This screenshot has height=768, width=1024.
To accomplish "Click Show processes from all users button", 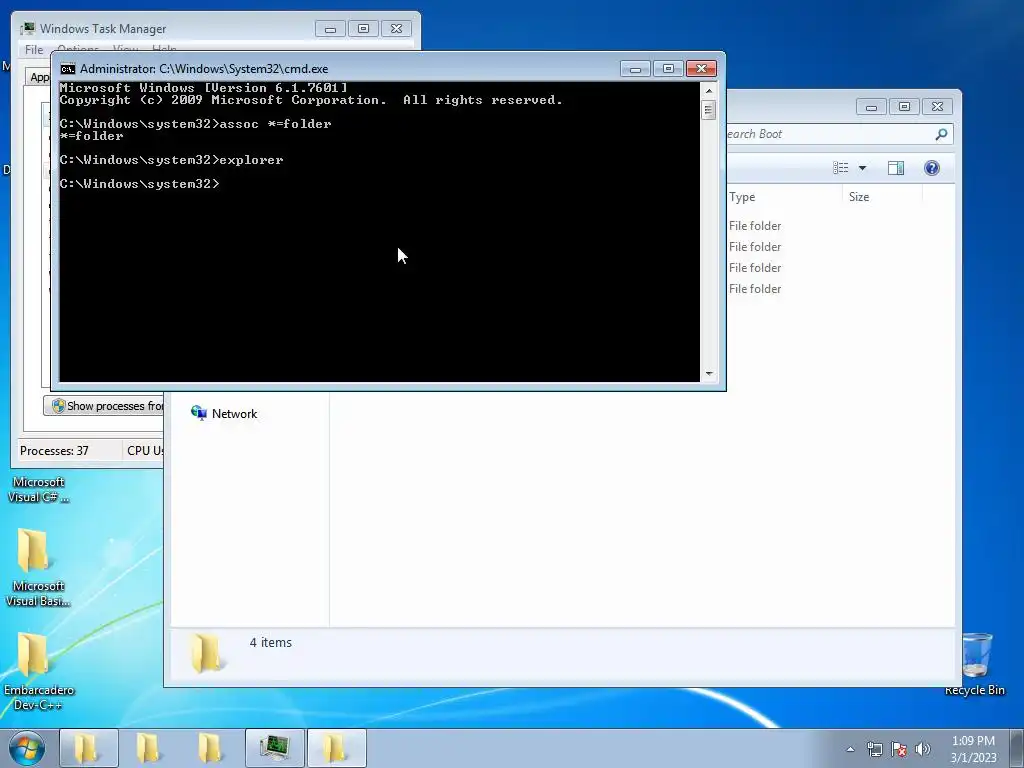I will 104,406.
